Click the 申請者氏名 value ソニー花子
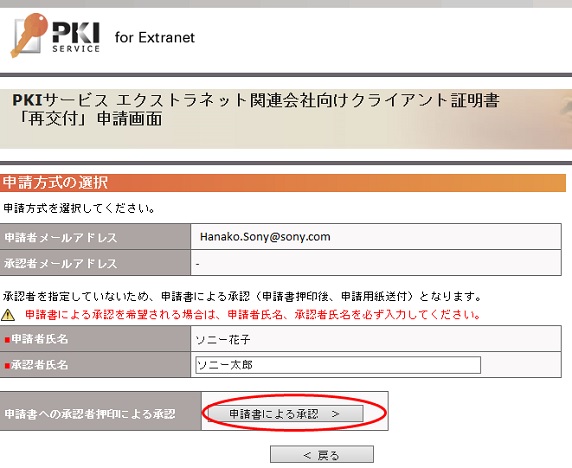The height and width of the screenshot is (468, 572). tap(223, 340)
